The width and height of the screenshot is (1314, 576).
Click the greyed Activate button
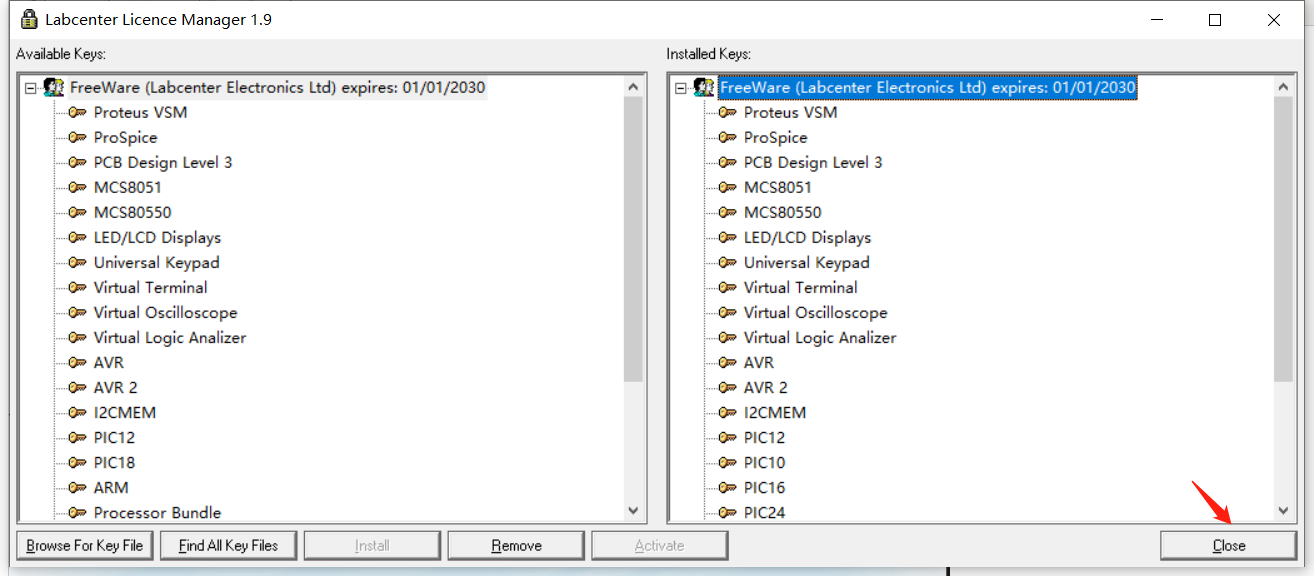pos(660,545)
